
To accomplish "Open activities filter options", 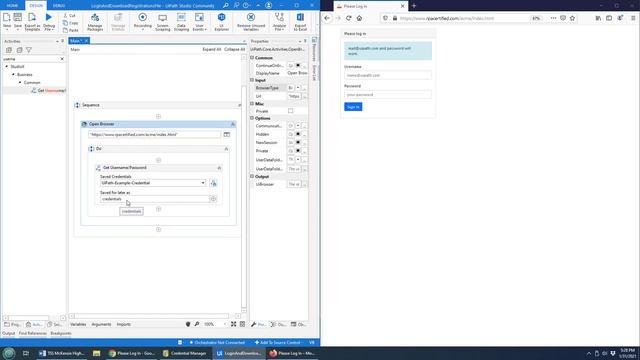I will coord(29,50).
